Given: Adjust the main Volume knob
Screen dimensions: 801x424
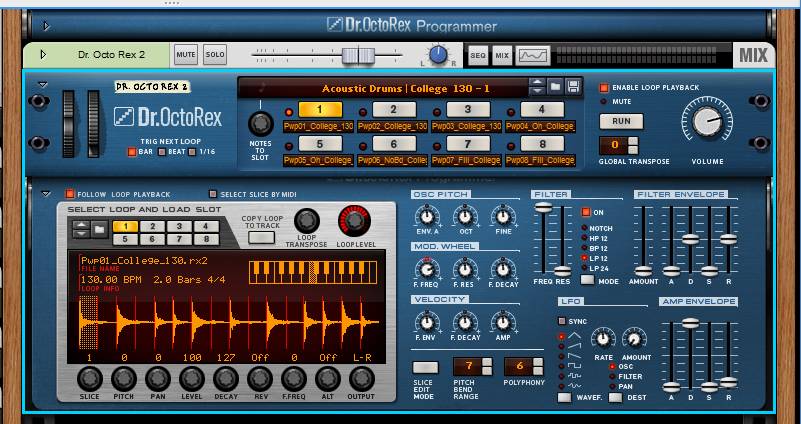Looking at the screenshot, I should point(707,122).
